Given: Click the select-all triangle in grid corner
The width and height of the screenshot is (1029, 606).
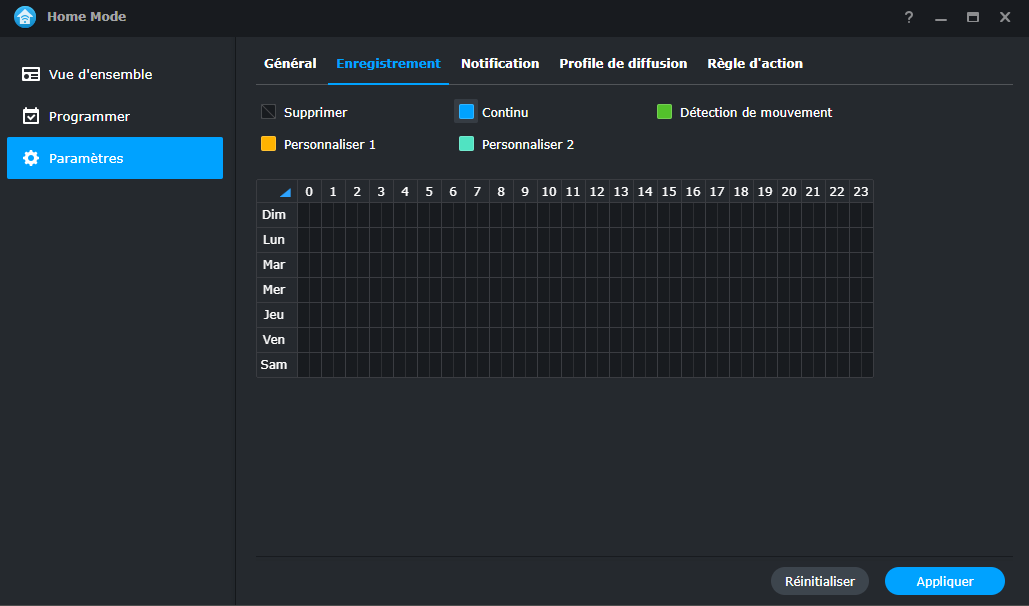Looking at the screenshot, I should point(285,192).
